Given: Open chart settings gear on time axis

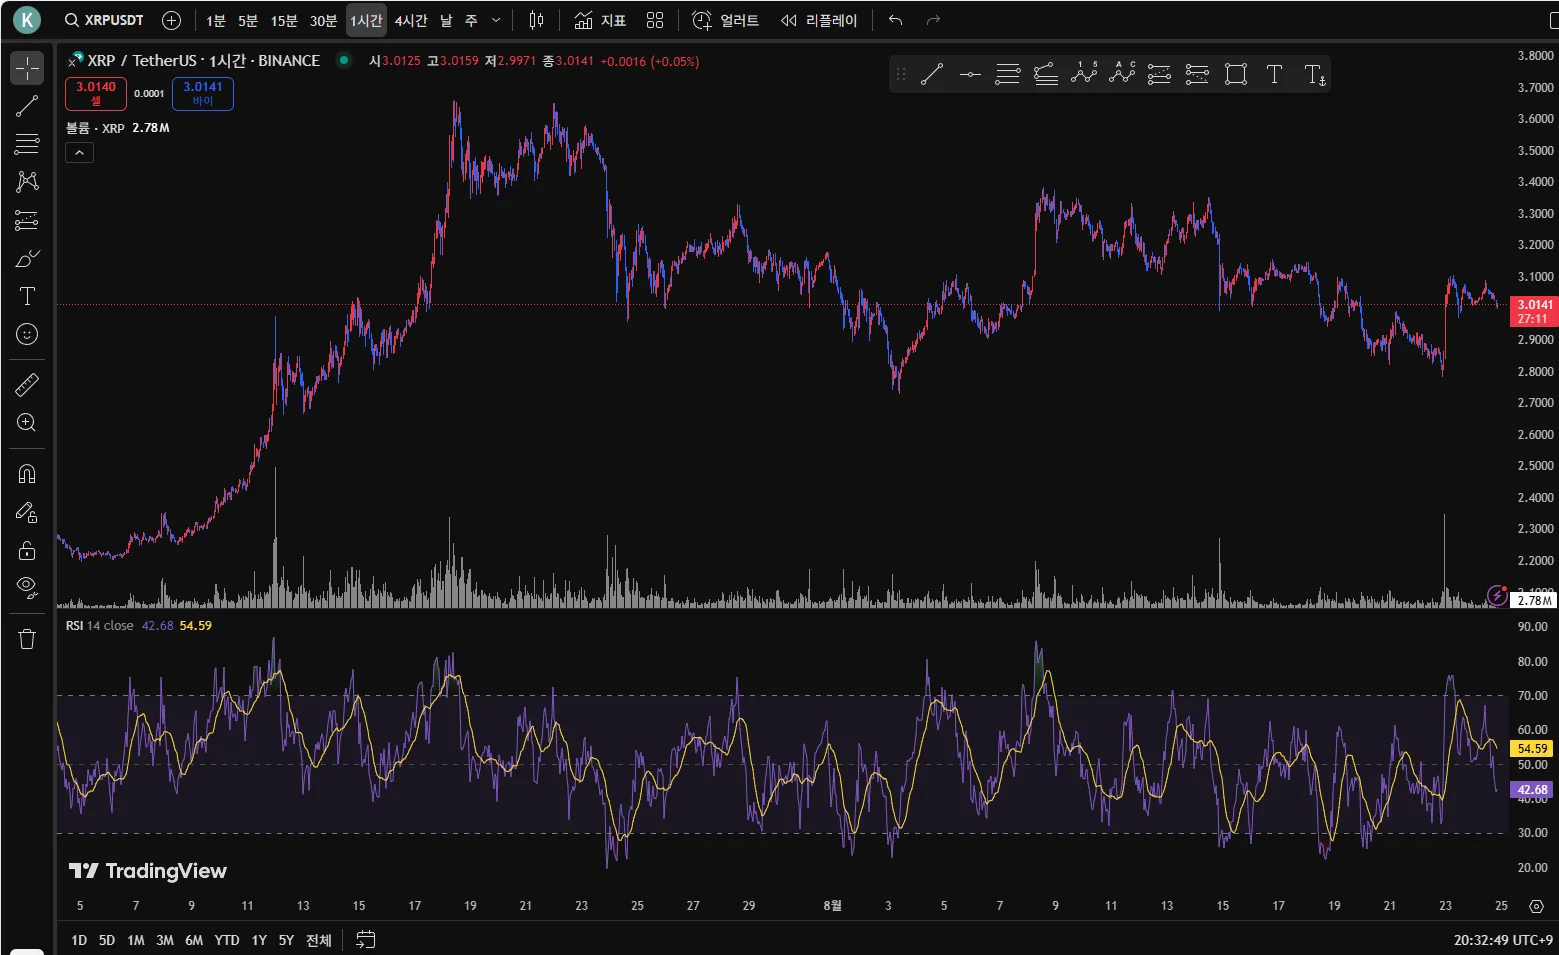Looking at the screenshot, I should point(1536,906).
